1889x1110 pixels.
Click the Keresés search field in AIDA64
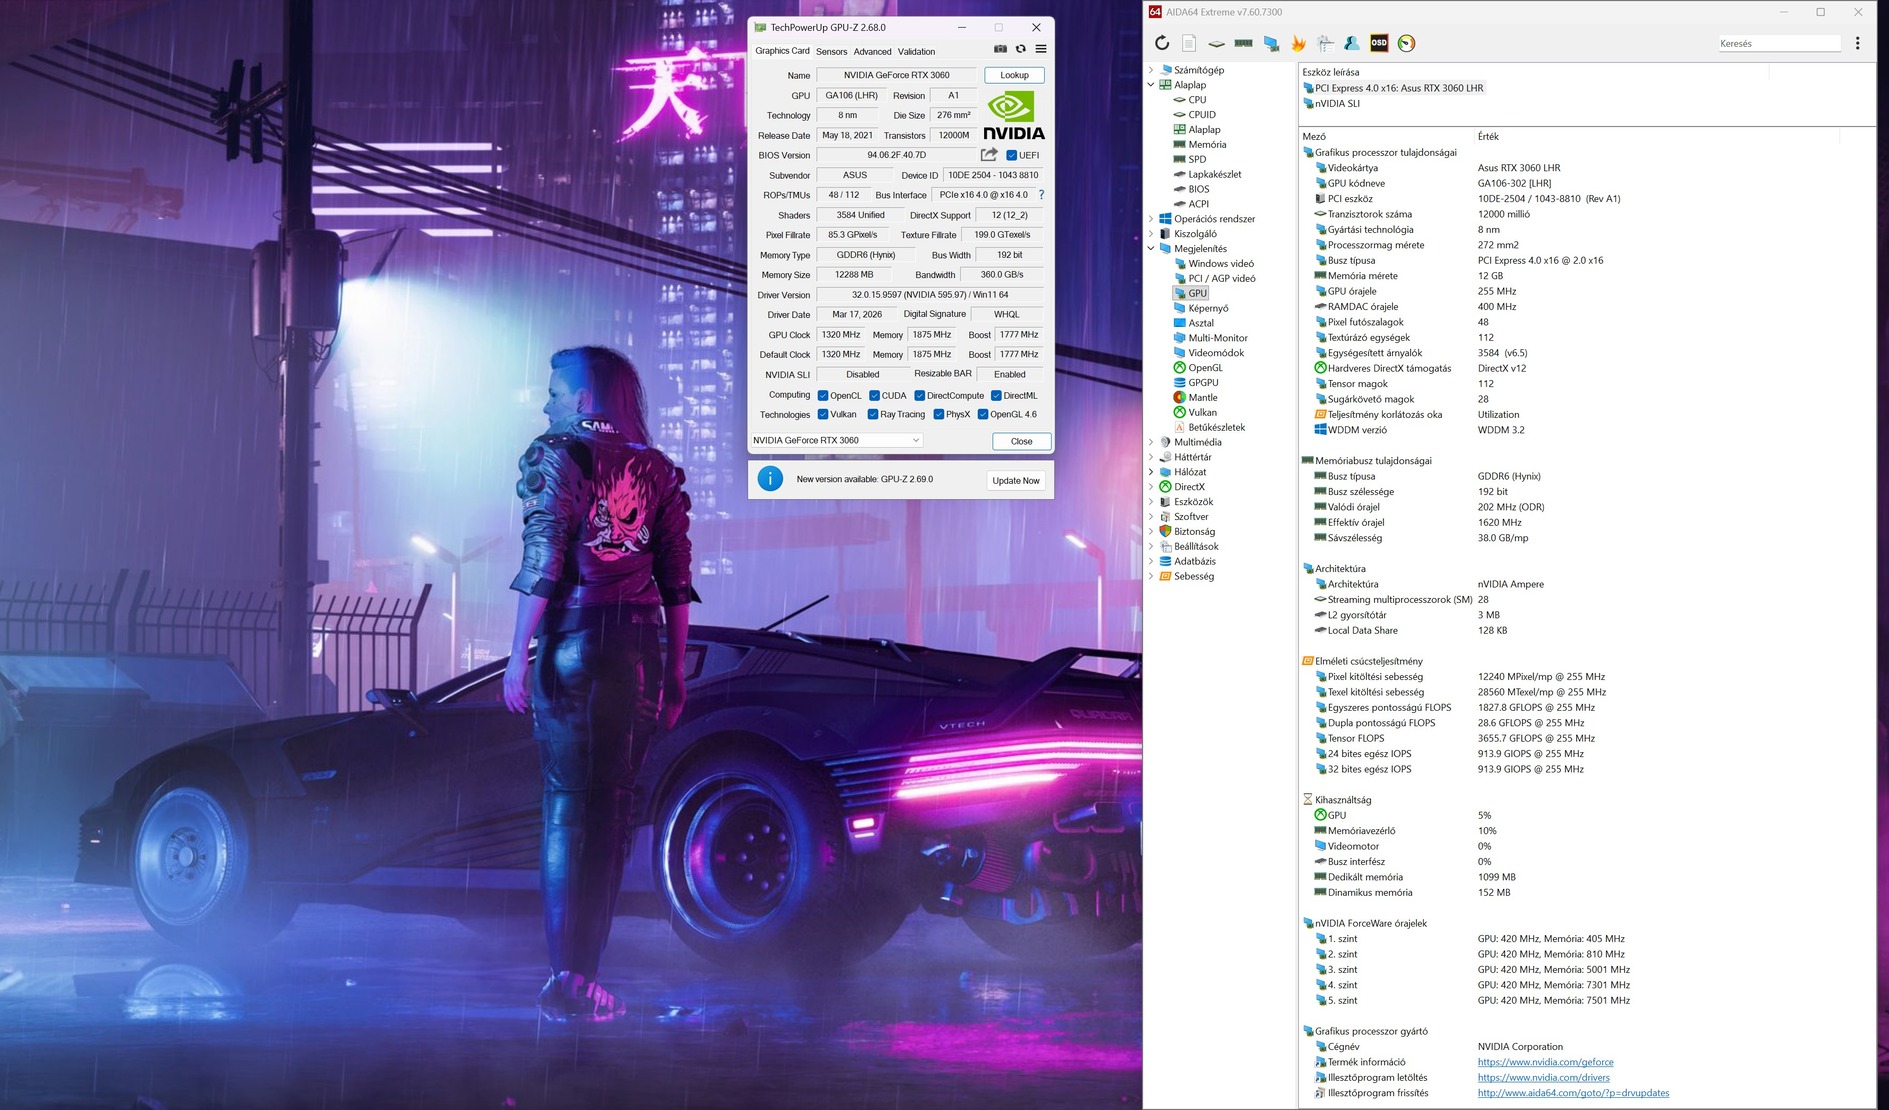pos(1779,43)
